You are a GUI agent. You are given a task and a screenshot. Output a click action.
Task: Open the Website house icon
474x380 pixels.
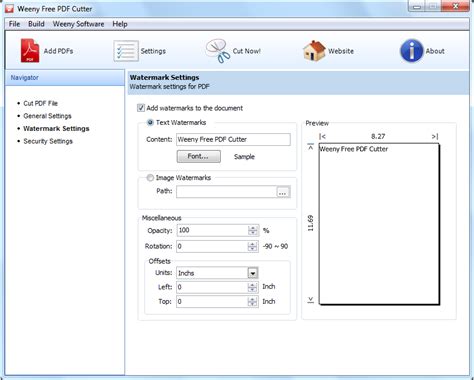[x=314, y=51]
